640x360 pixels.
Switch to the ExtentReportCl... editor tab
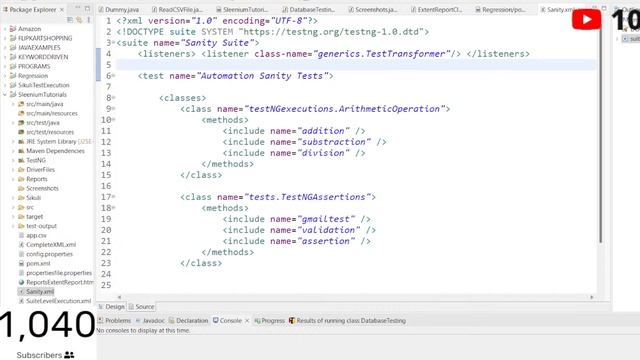436,9
